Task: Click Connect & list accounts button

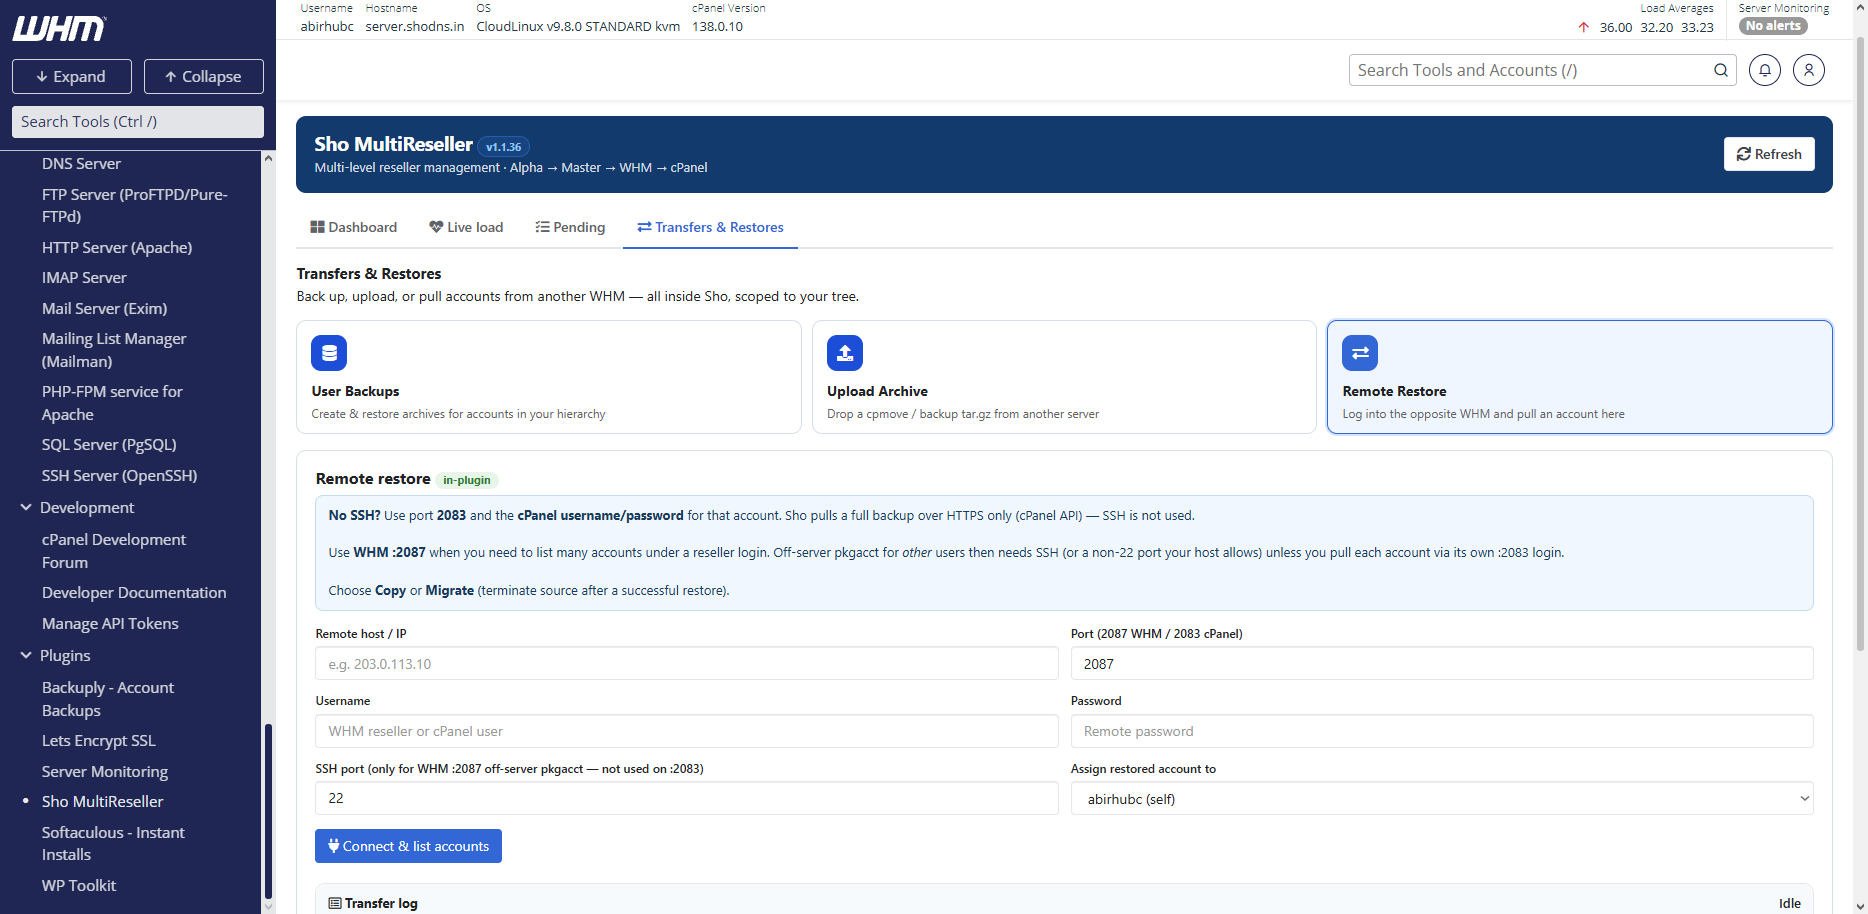Action: click(x=408, y=846)
